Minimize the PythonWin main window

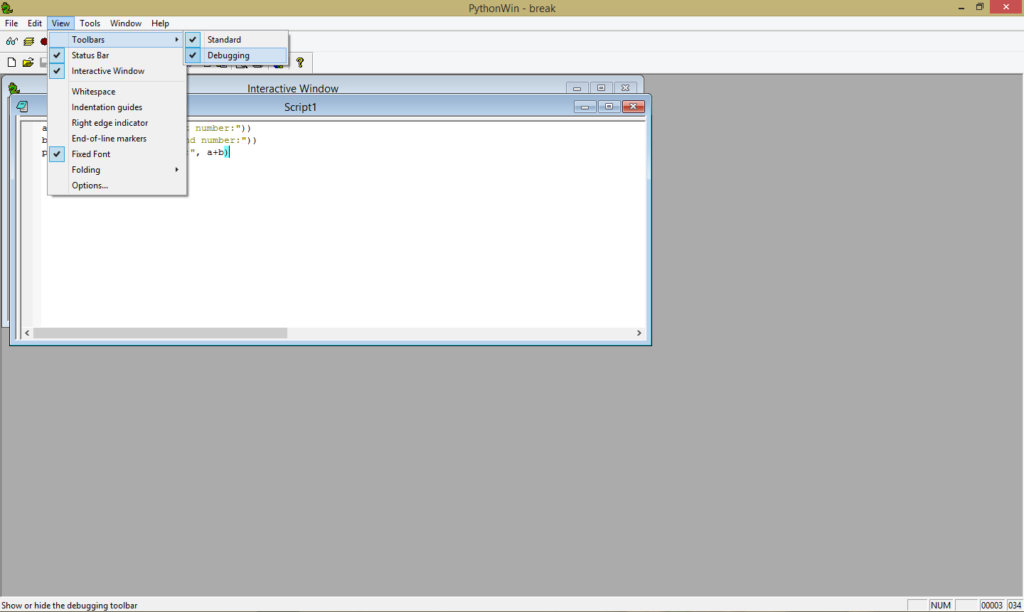pos(961,7)
